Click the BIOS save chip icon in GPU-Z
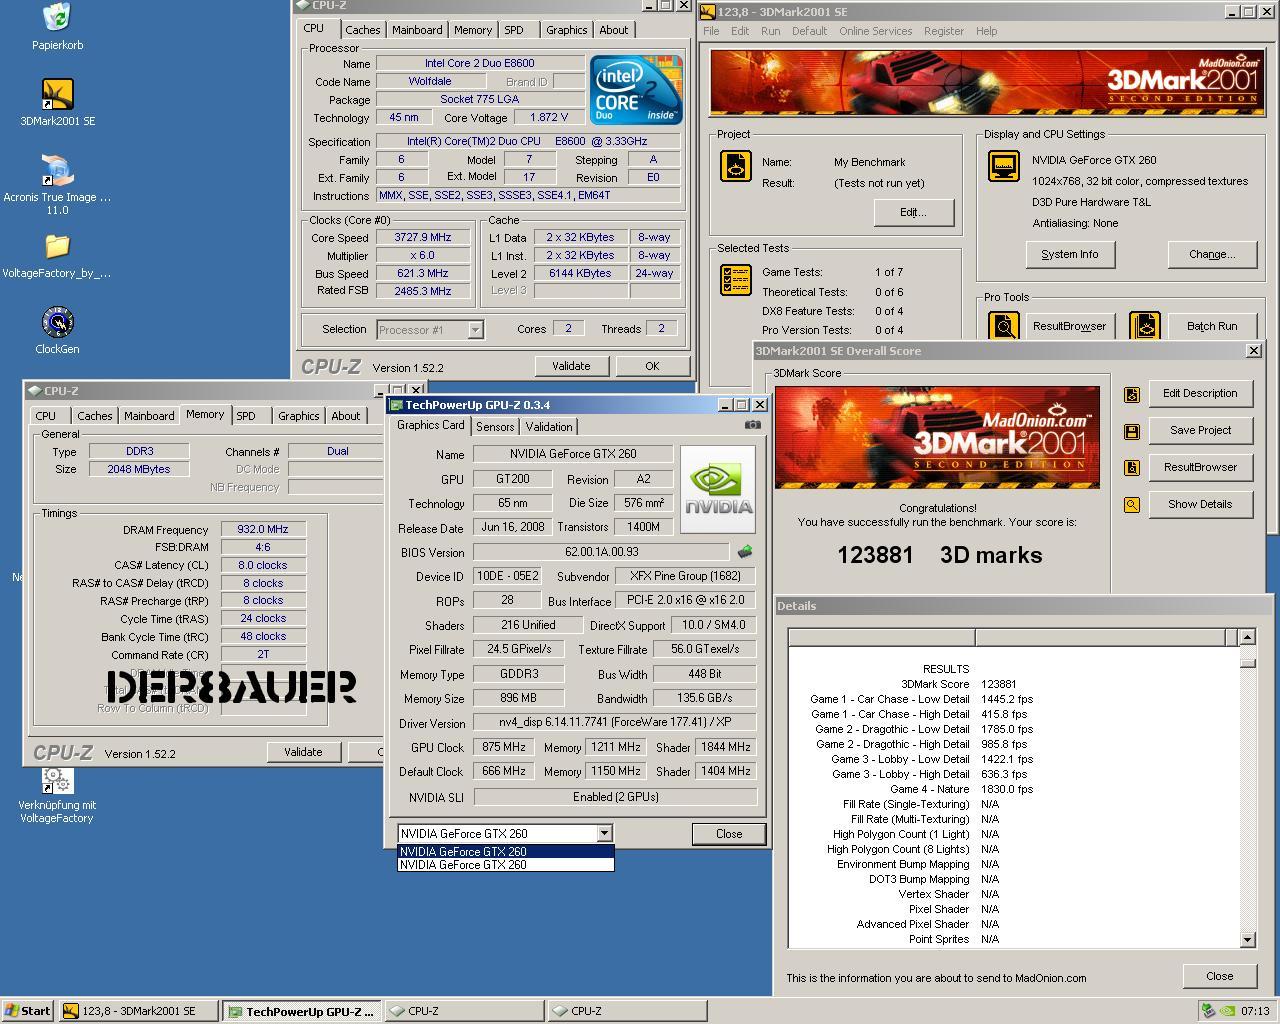This screenshot has width=1280, height=1024. click(744, 551)
